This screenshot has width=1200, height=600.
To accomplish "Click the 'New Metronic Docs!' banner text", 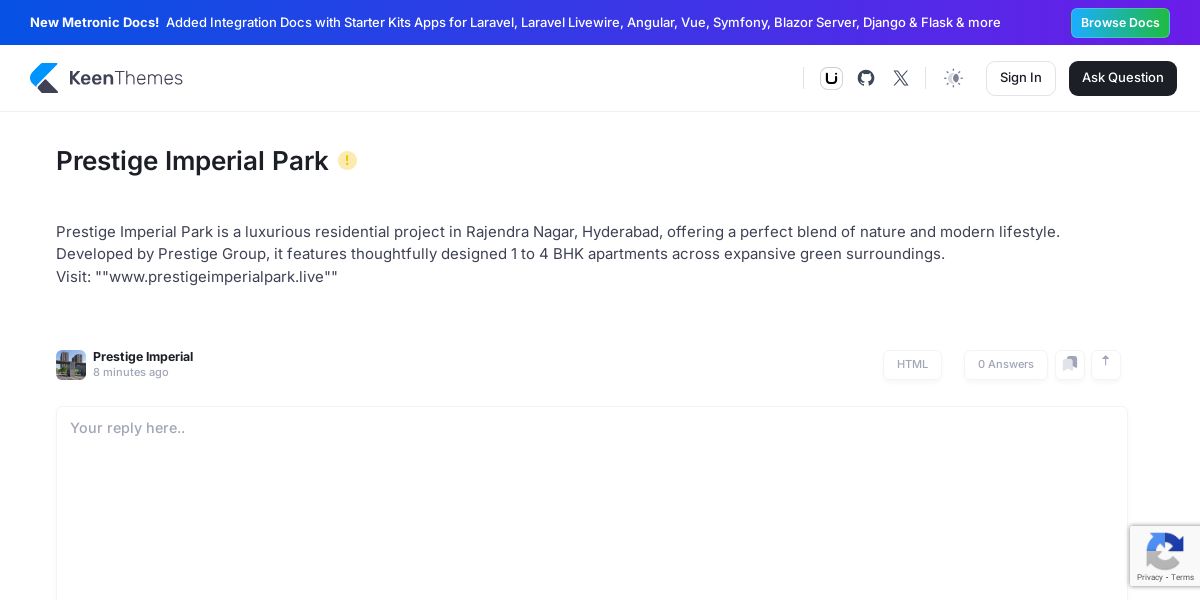I will (94, 23).
